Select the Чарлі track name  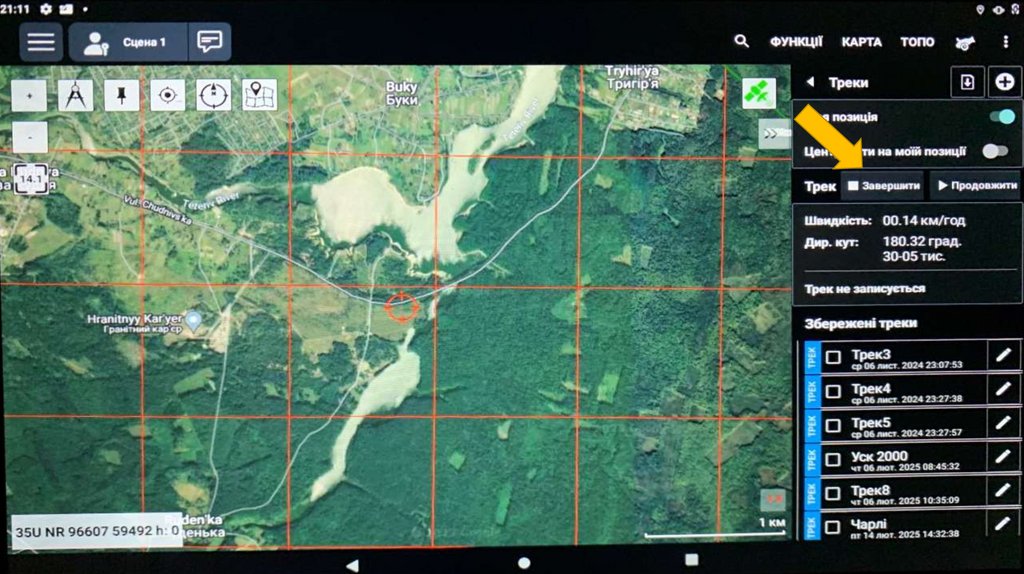(x=869, y=524)
